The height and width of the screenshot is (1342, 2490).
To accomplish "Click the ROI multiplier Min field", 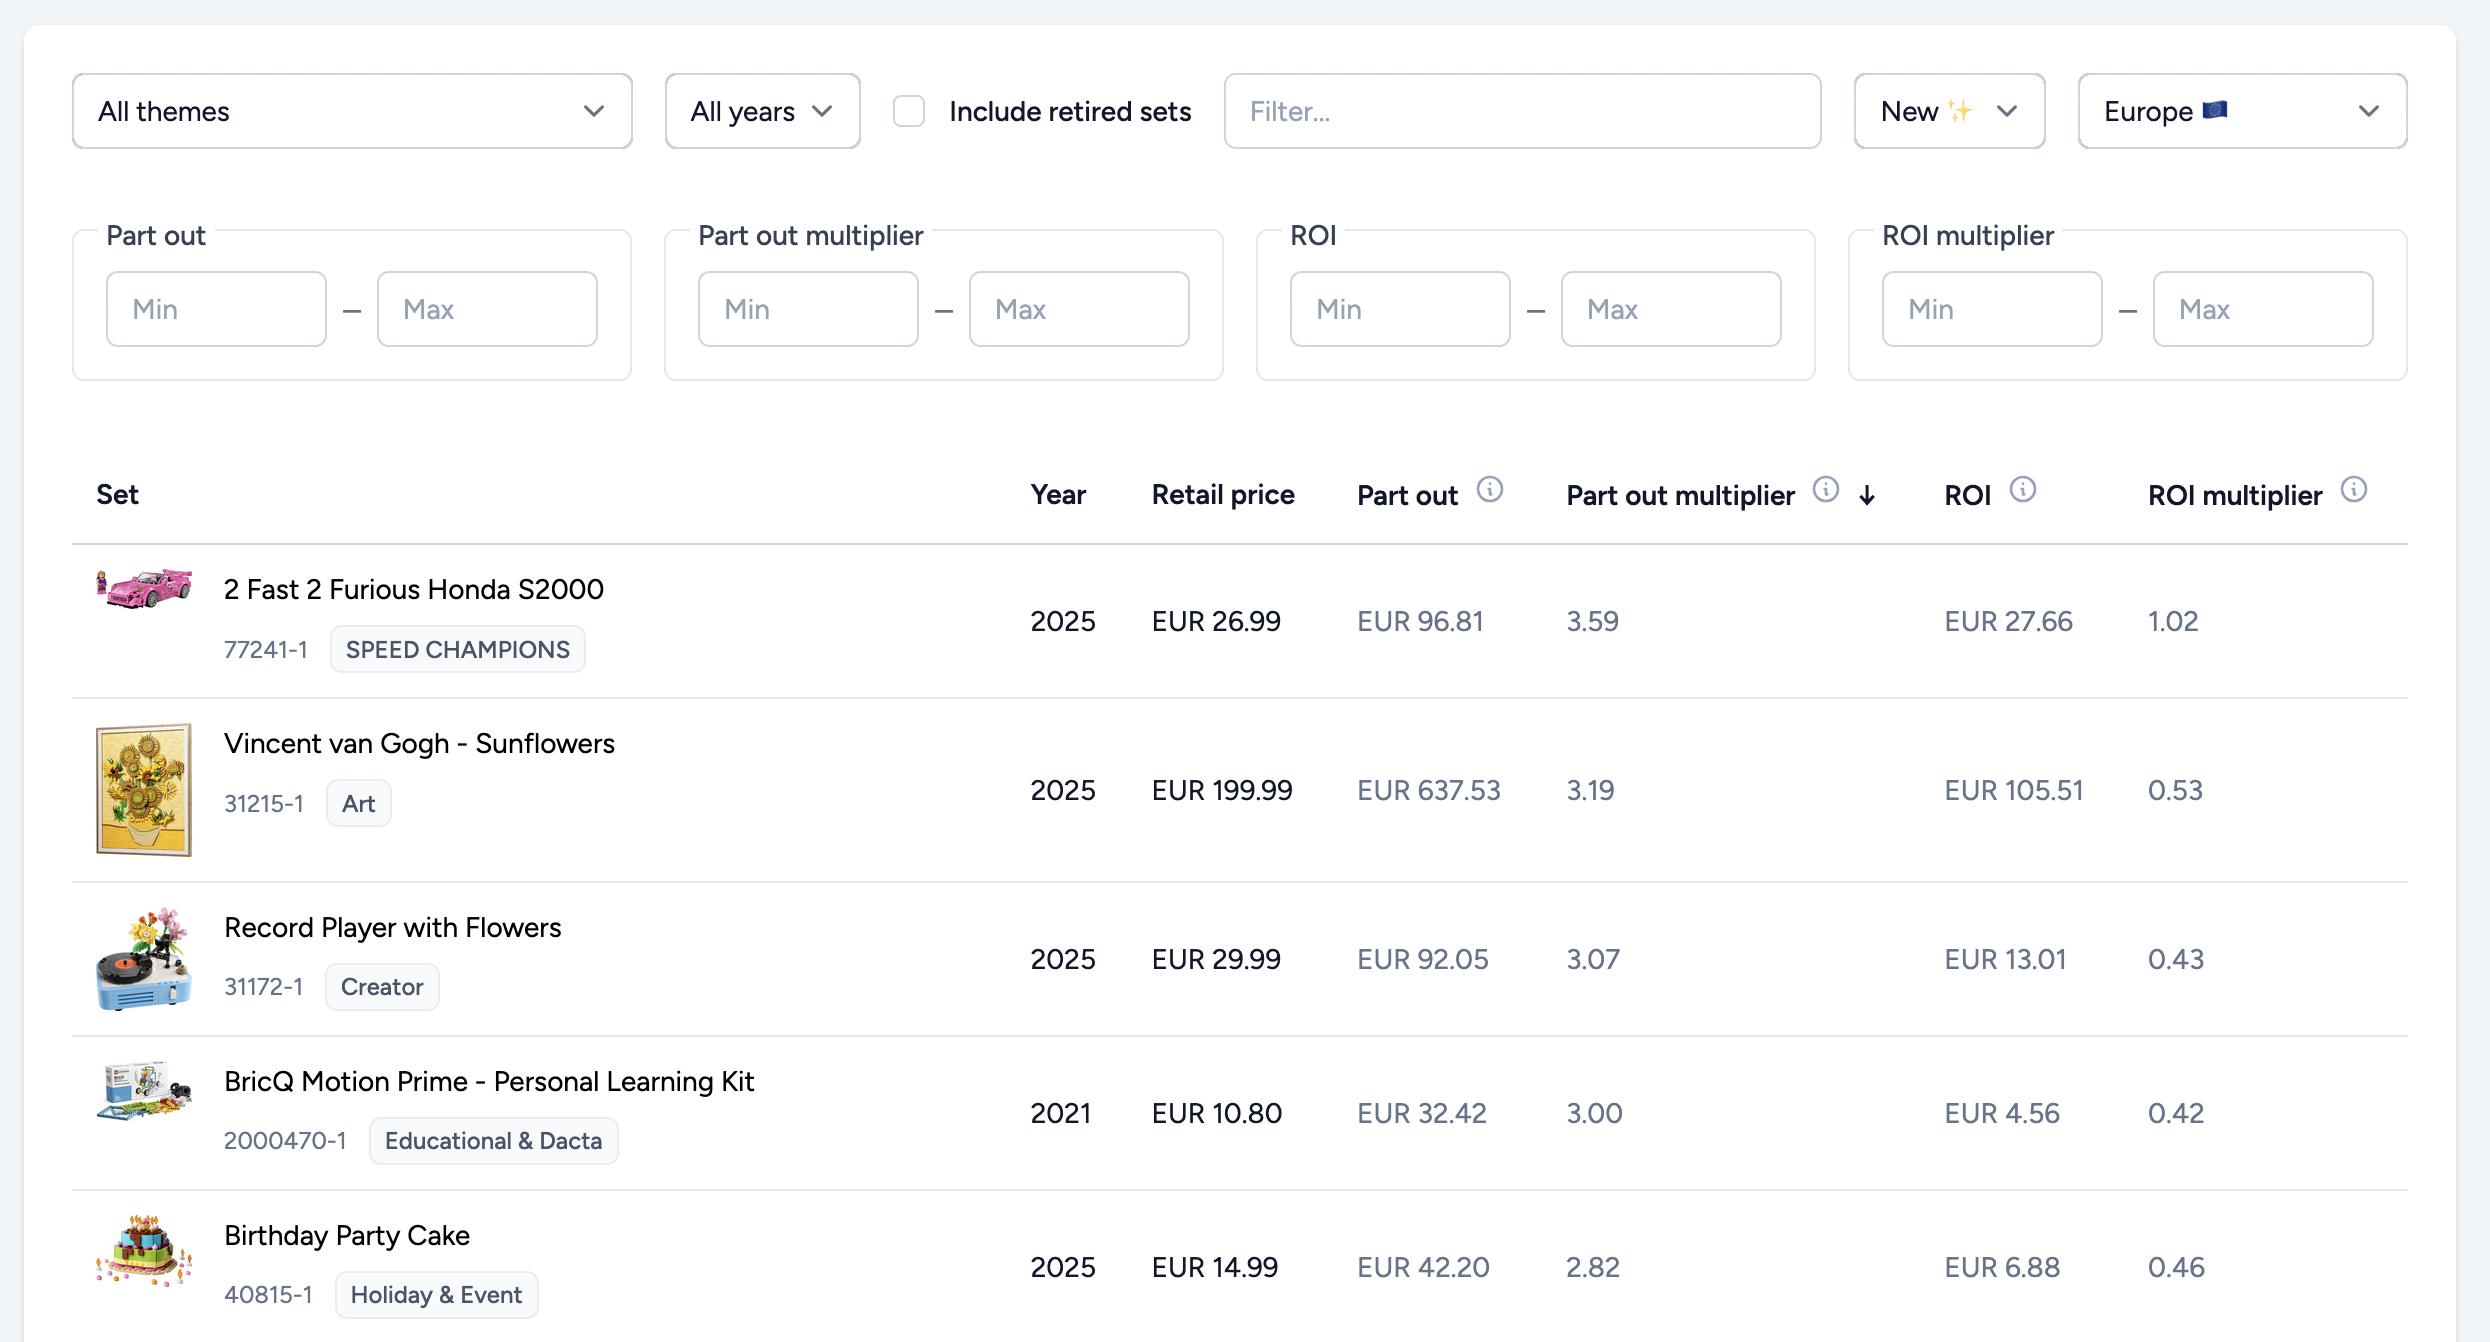I will 1992,309.
